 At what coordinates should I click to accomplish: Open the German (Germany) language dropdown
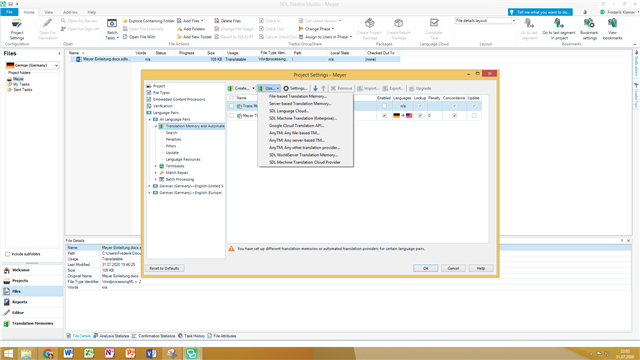tap(32, 65)
